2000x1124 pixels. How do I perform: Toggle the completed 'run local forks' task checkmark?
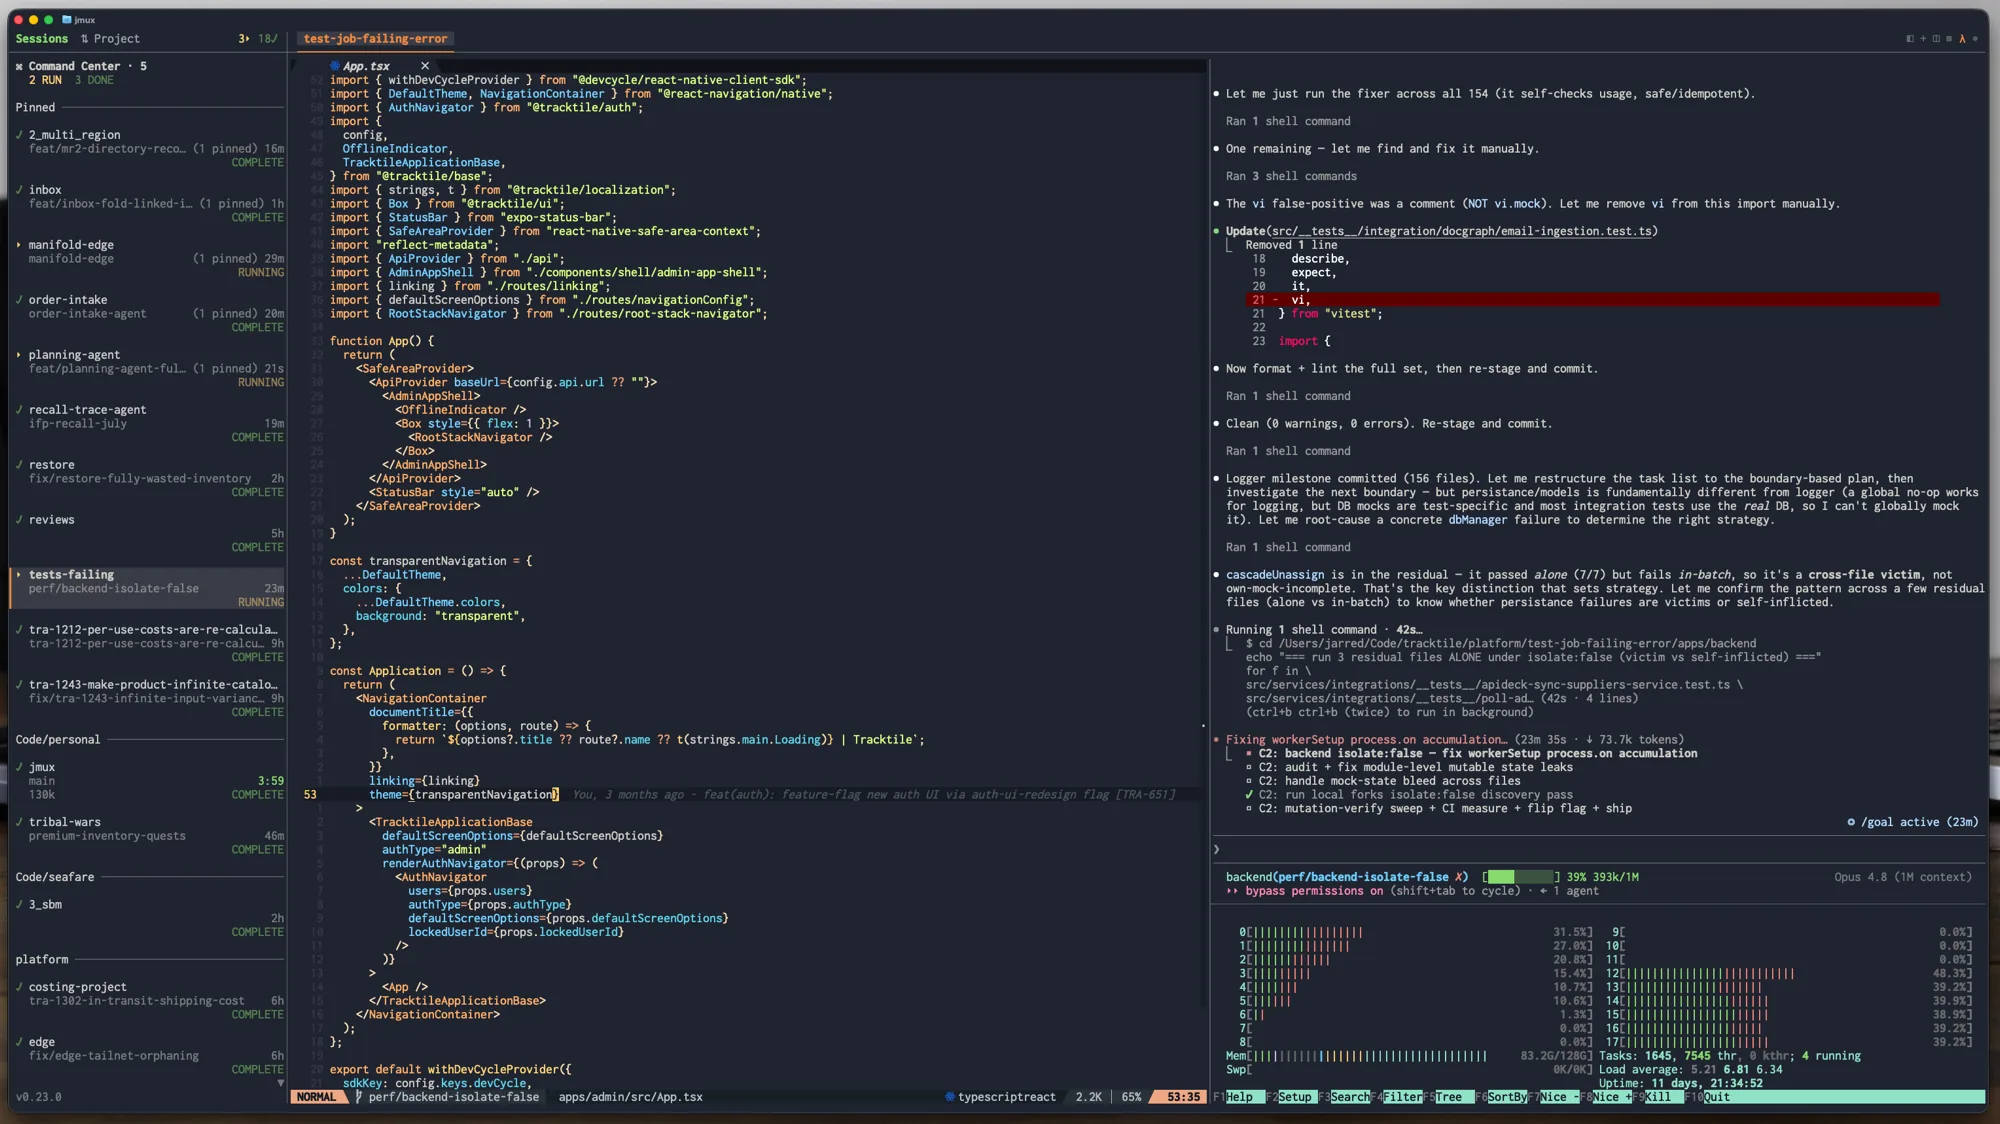1249,795
